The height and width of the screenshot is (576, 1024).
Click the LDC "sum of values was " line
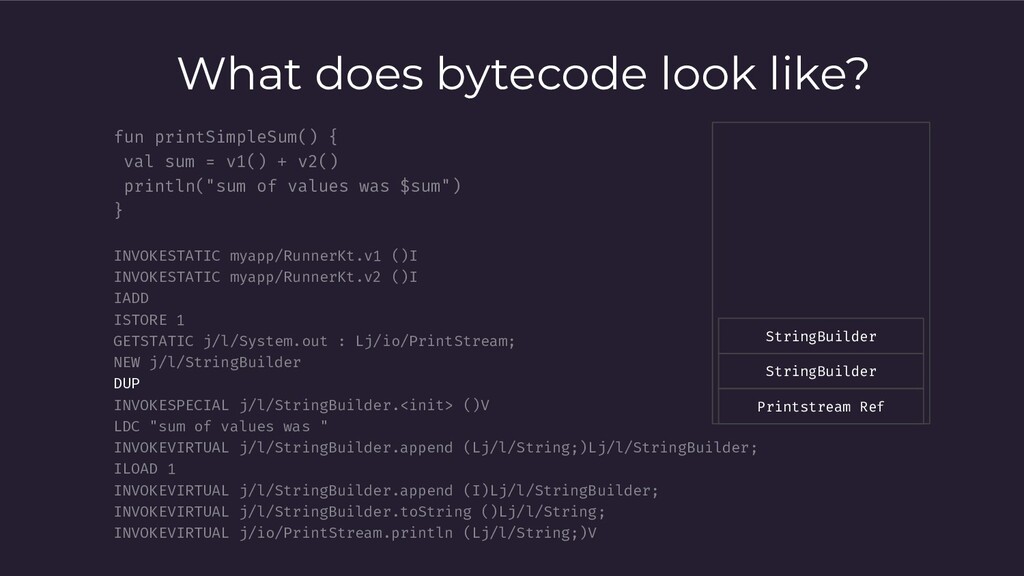221,426
